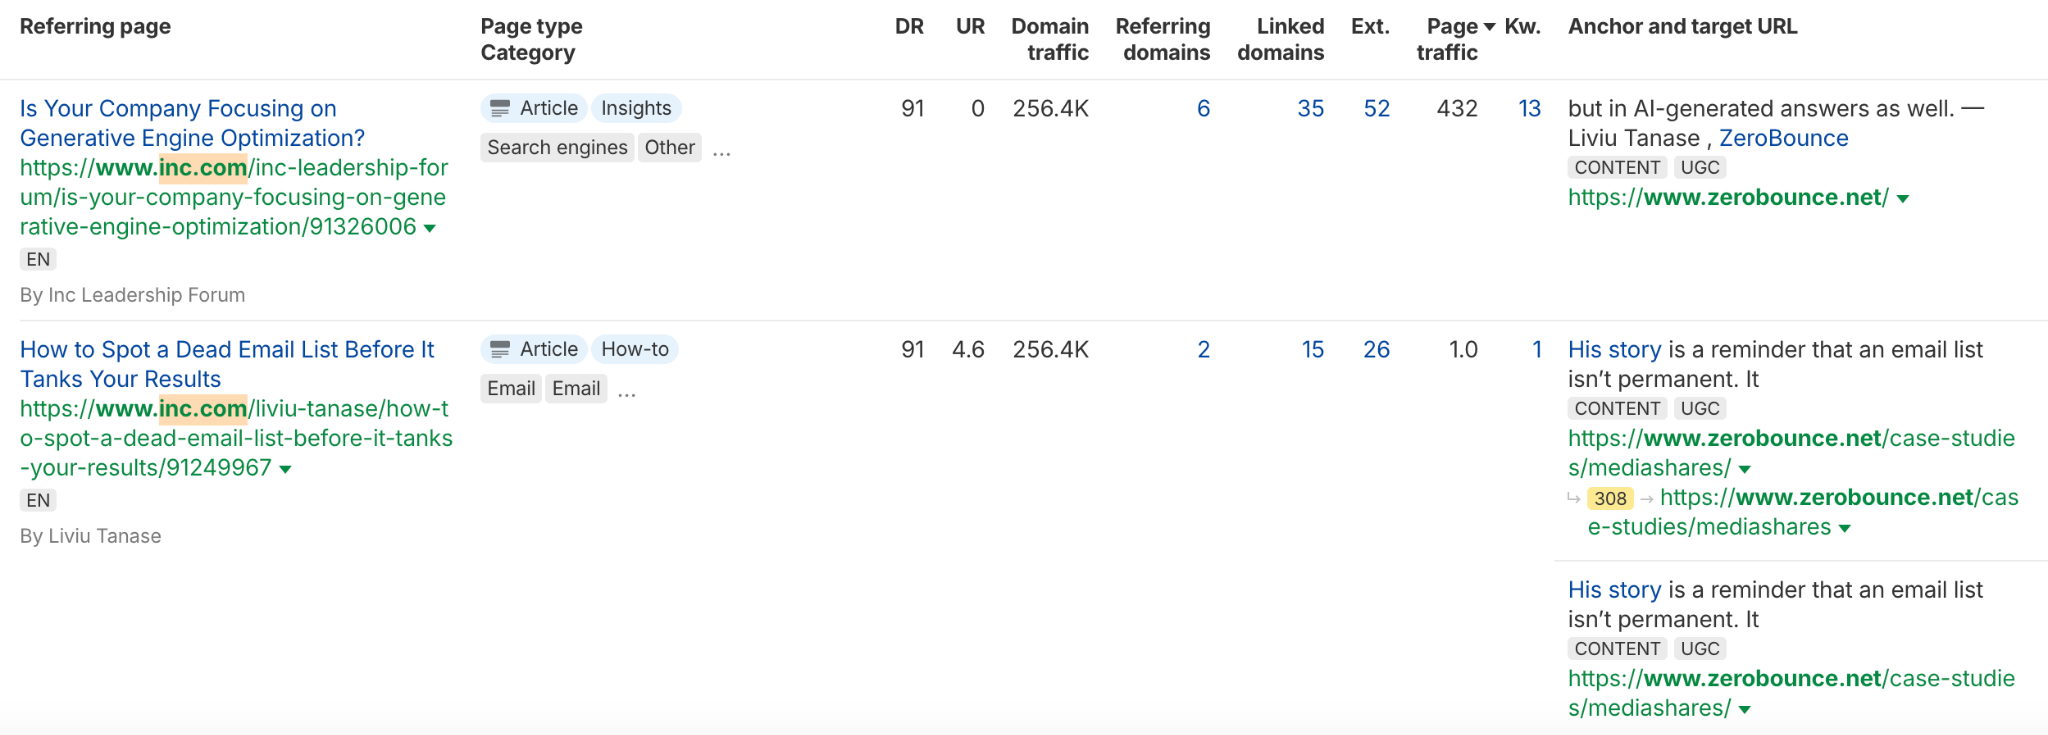Expand more categories ellipsis in first row
Image resolution: width=2048 pixels, height=735 pixels.
pos(722,150)
